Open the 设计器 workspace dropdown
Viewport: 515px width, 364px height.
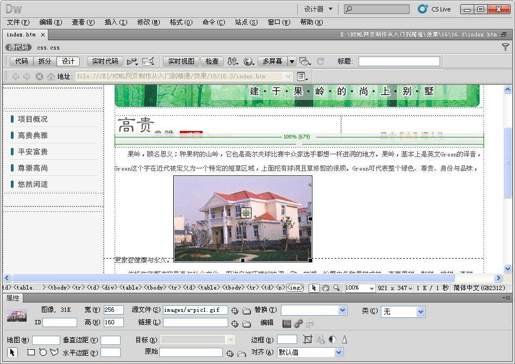pos(318,9)
